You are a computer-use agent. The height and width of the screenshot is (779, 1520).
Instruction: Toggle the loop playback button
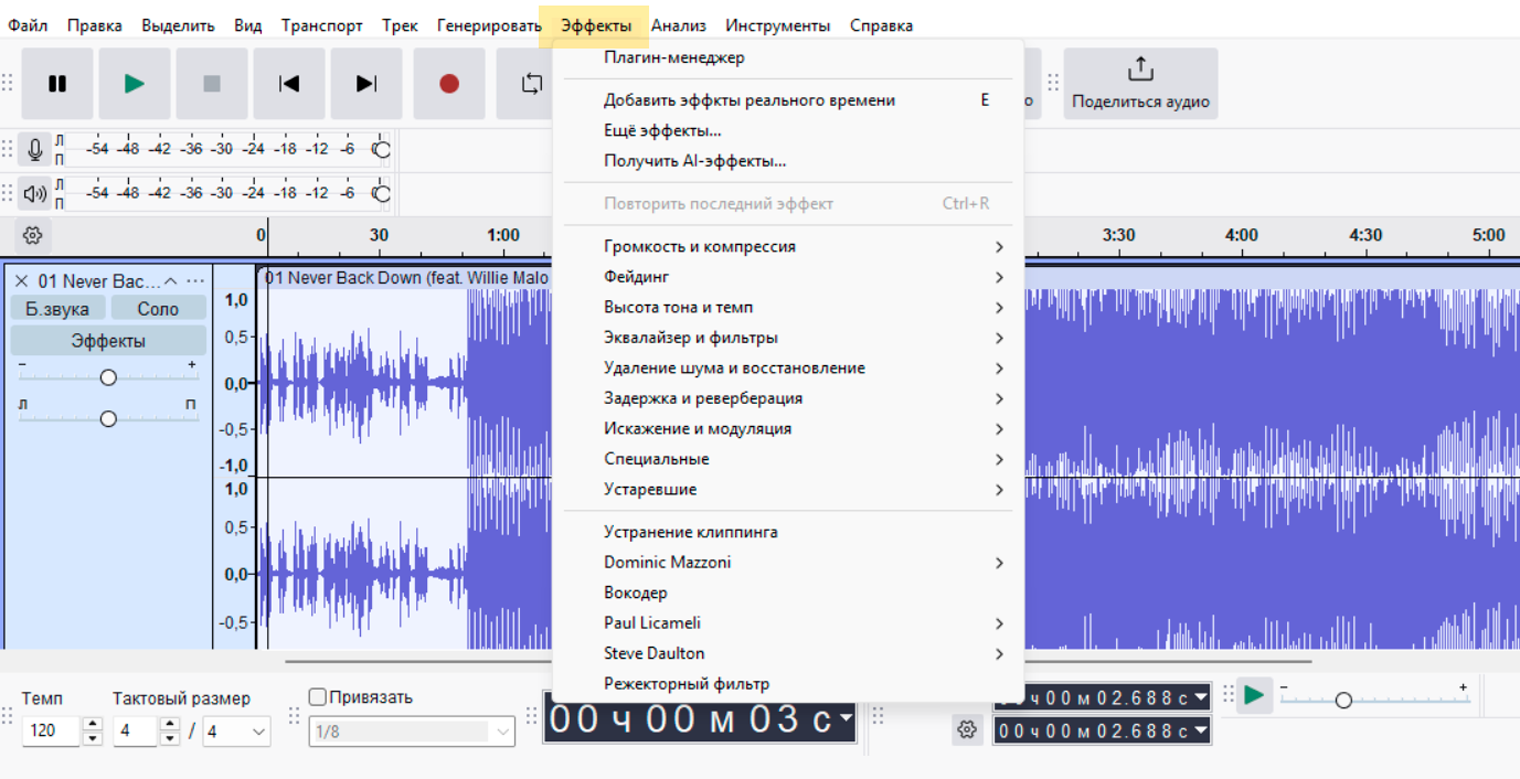[531, 84]
